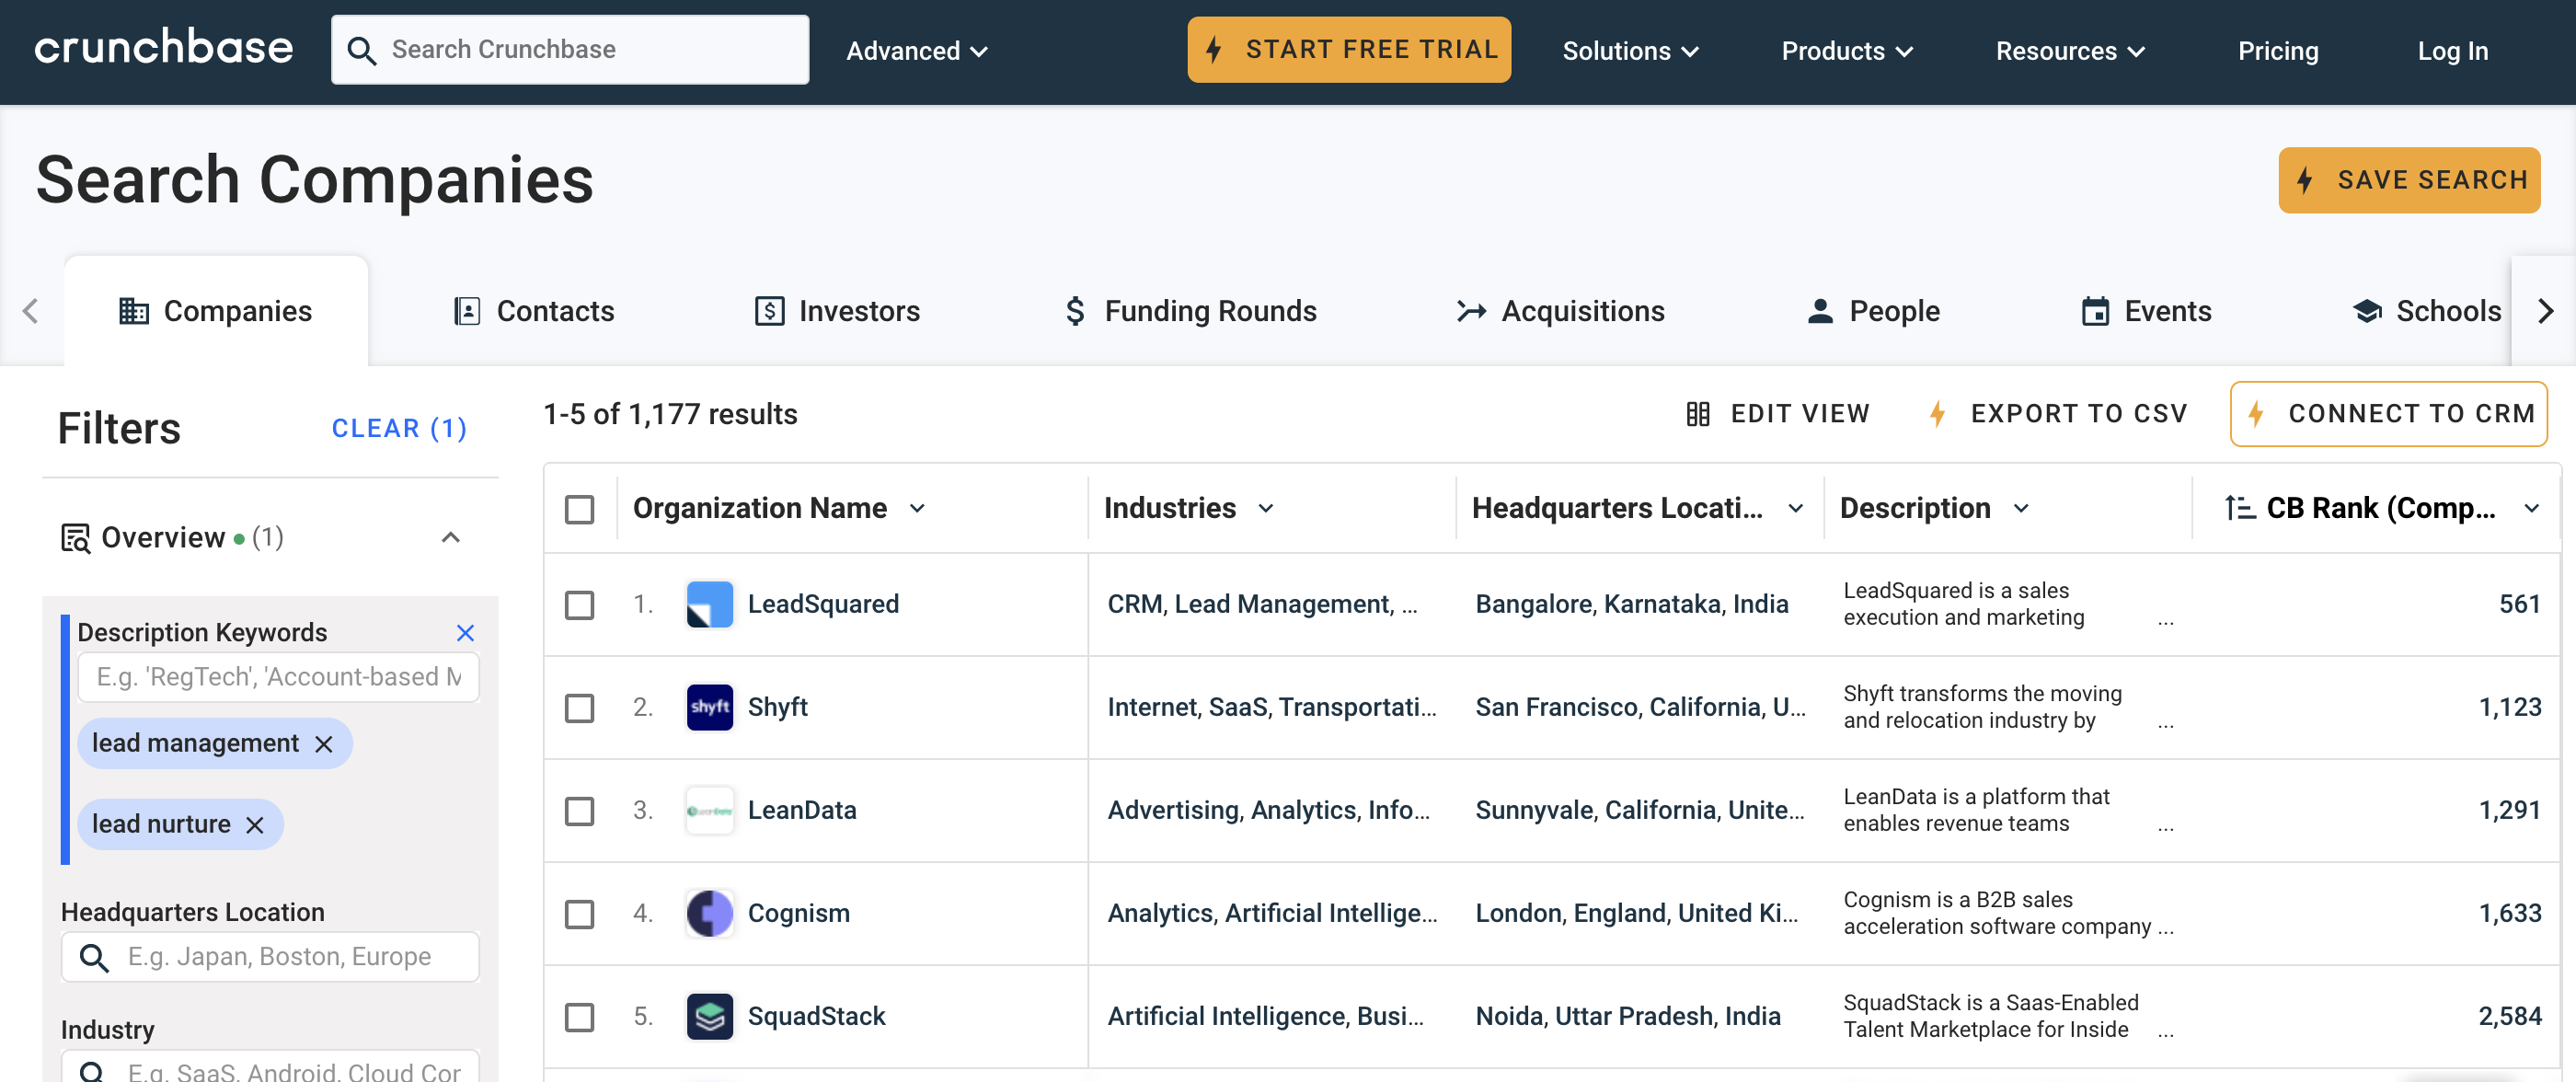
Task: Focus the Description Keywords input field
Action: (x=278, y=677)
